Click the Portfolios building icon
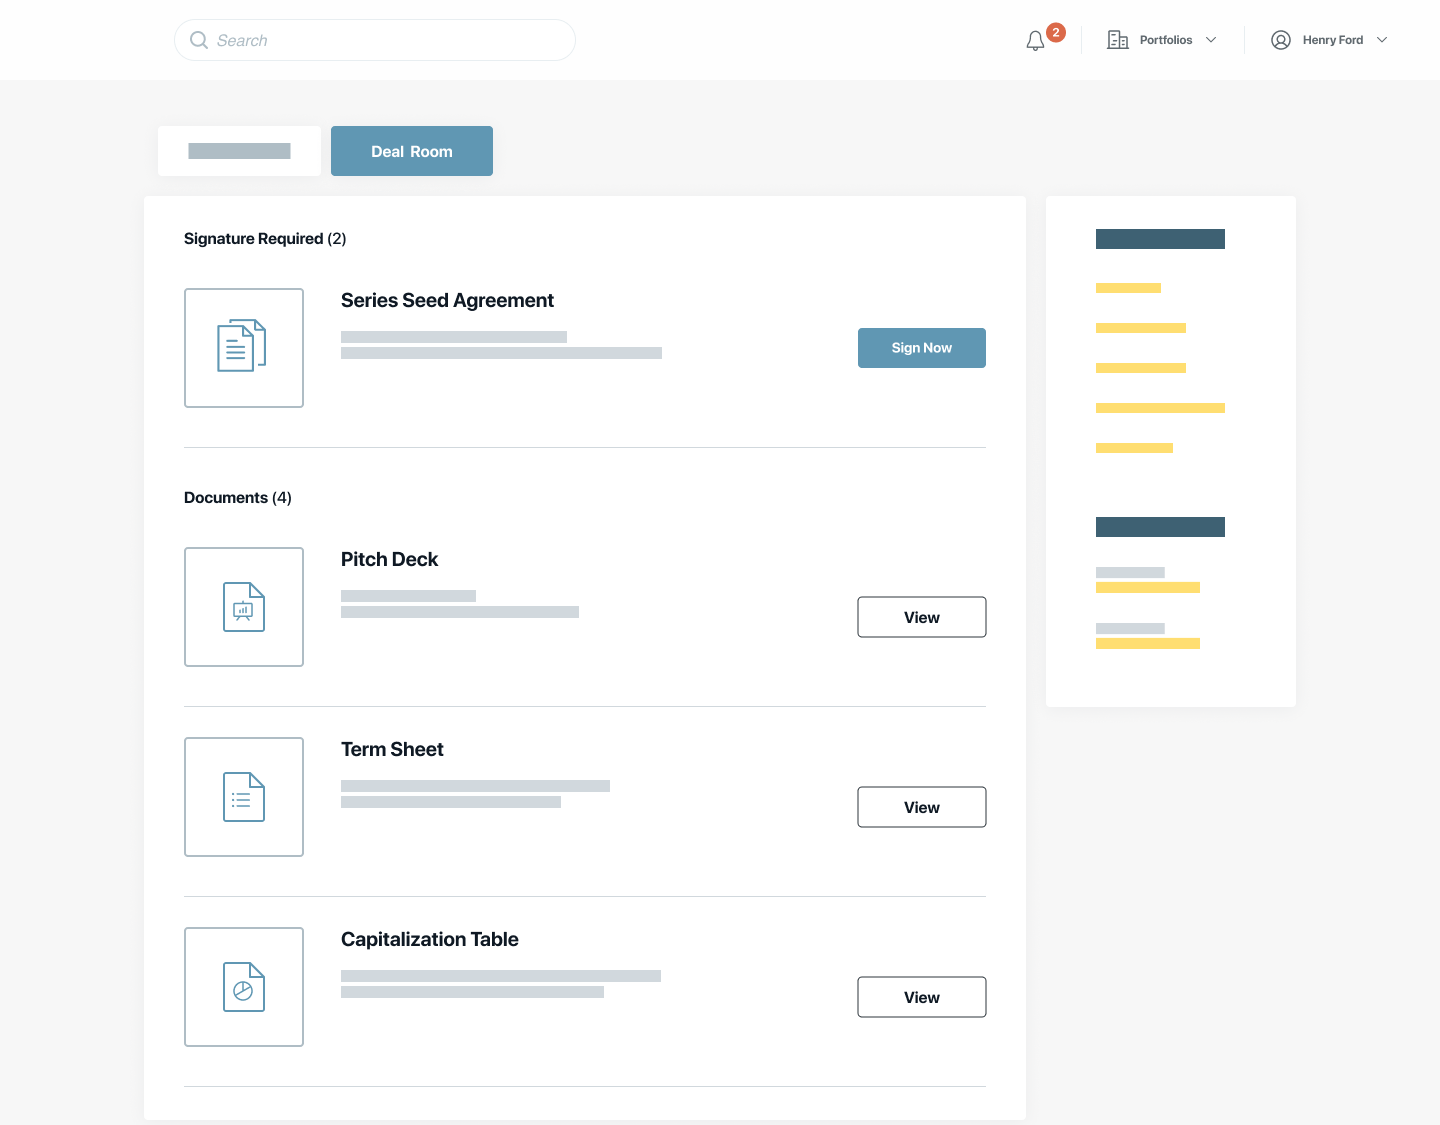This screenshot has width=1440, height=1125. 1117,40
